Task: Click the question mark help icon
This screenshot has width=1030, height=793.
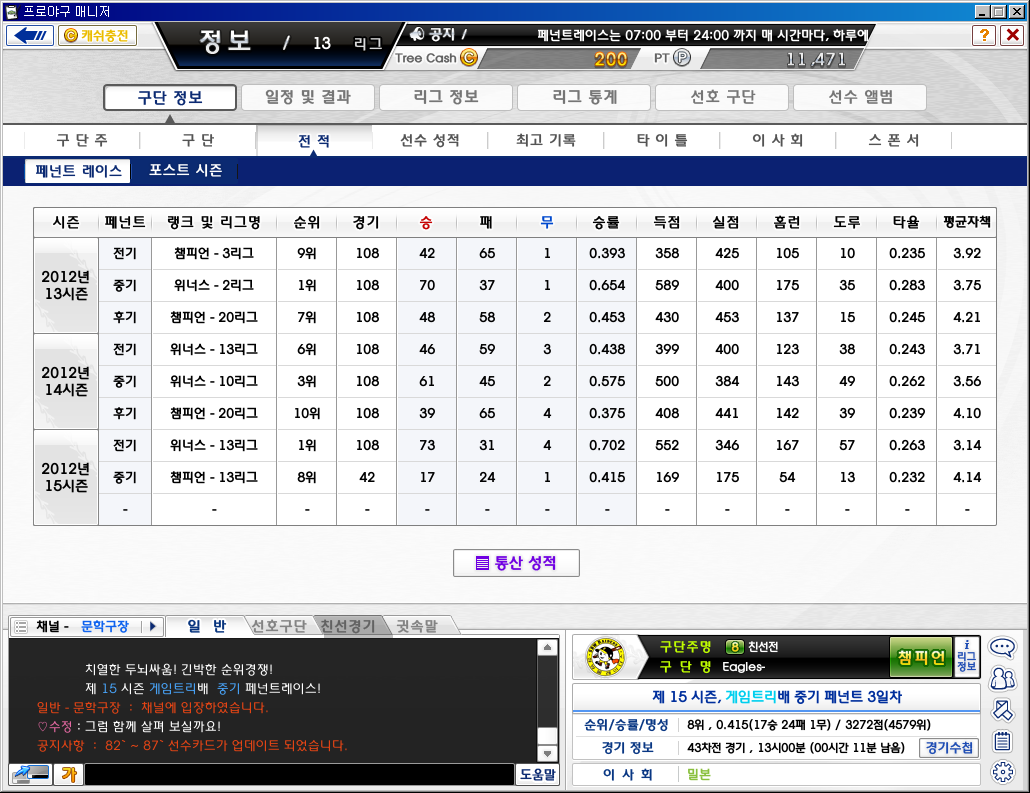Action: tap(984, 35)
